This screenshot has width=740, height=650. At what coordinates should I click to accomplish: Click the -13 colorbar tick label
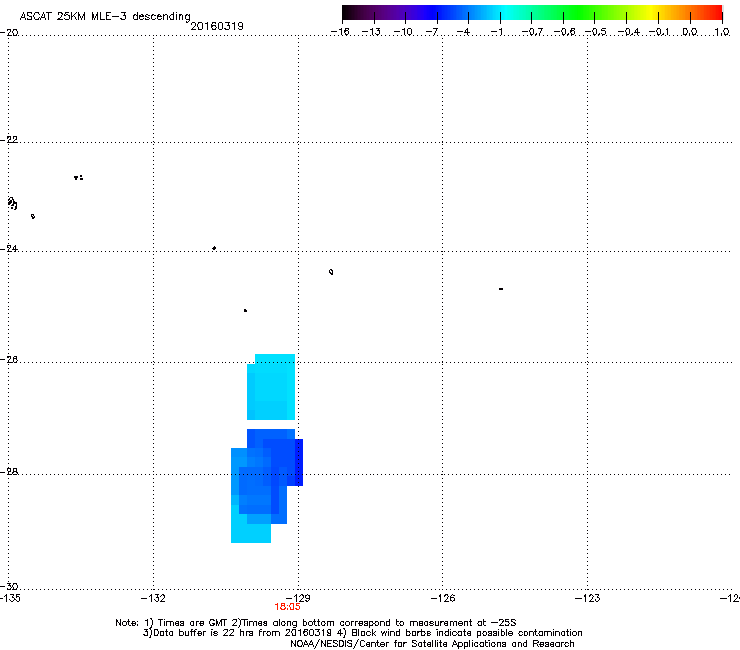click(371, 32)
